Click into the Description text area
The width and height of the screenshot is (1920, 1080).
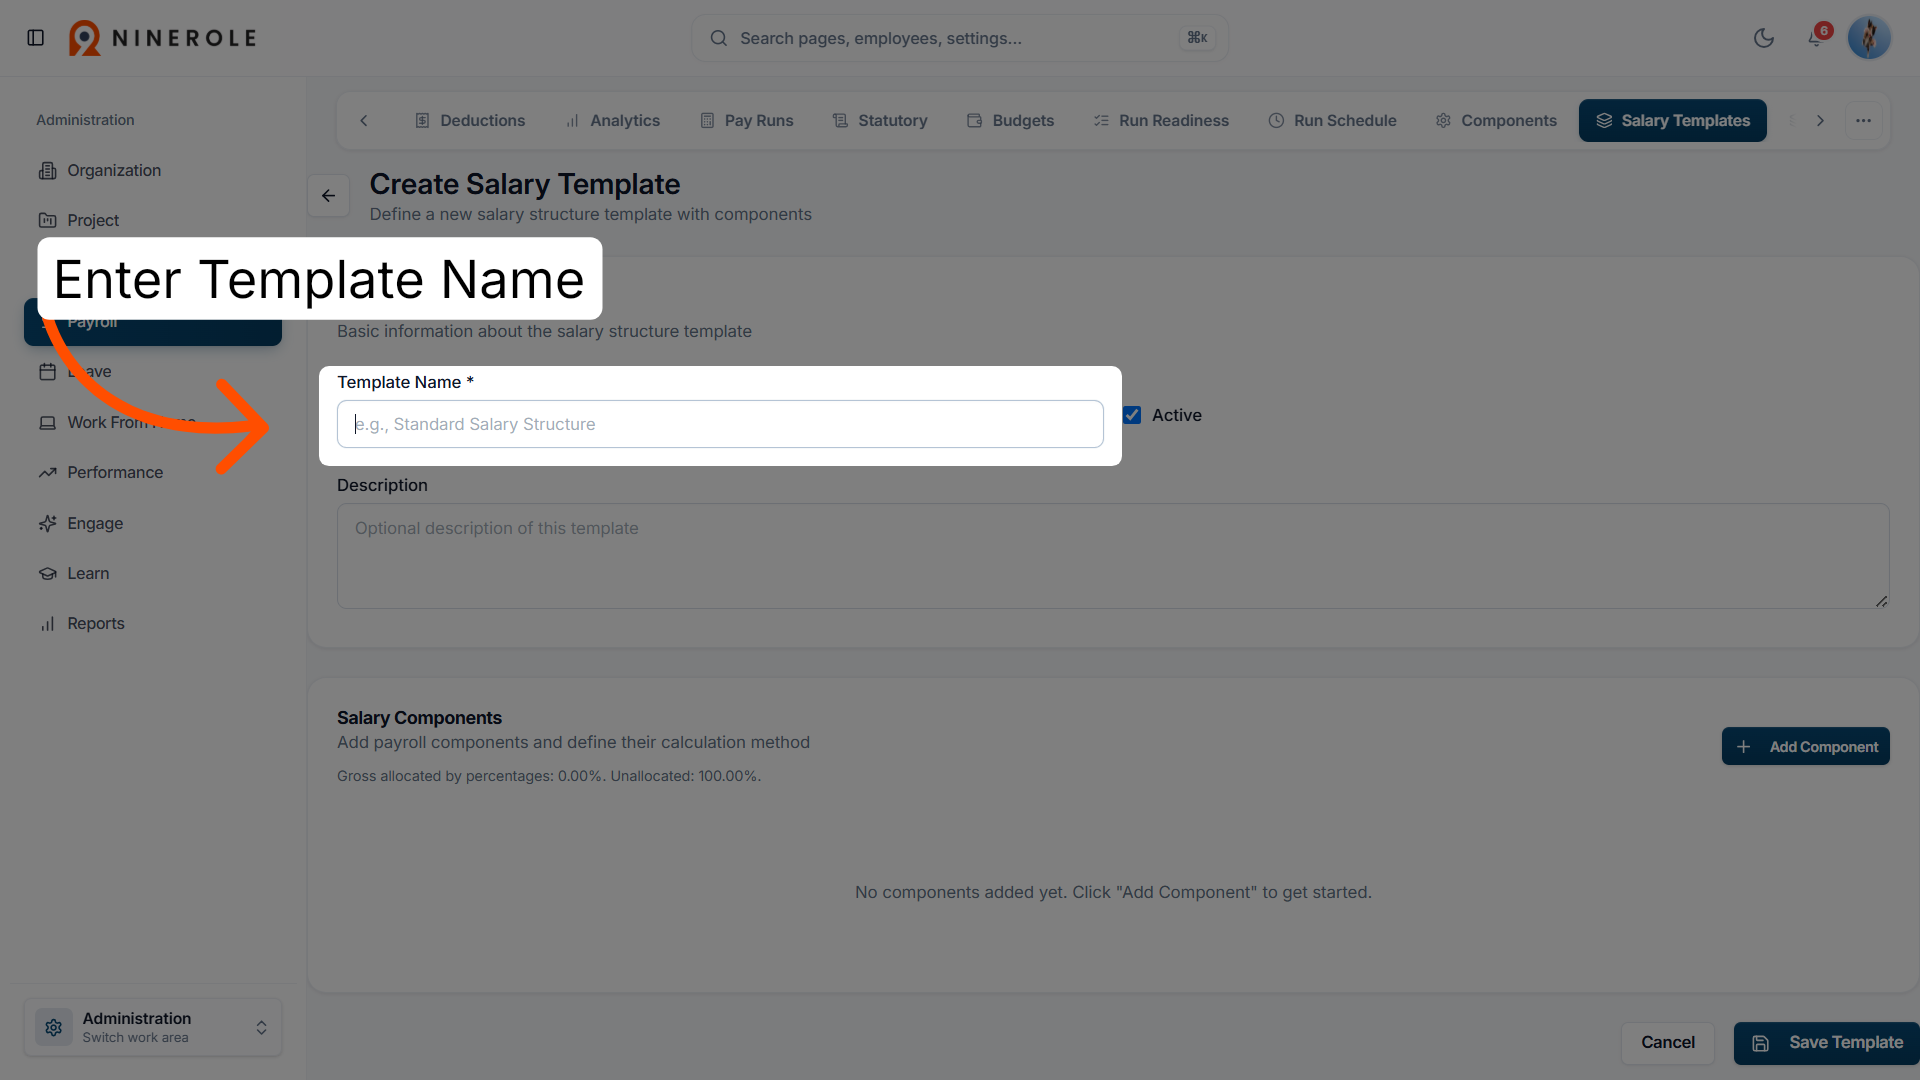click(1113, 556)
